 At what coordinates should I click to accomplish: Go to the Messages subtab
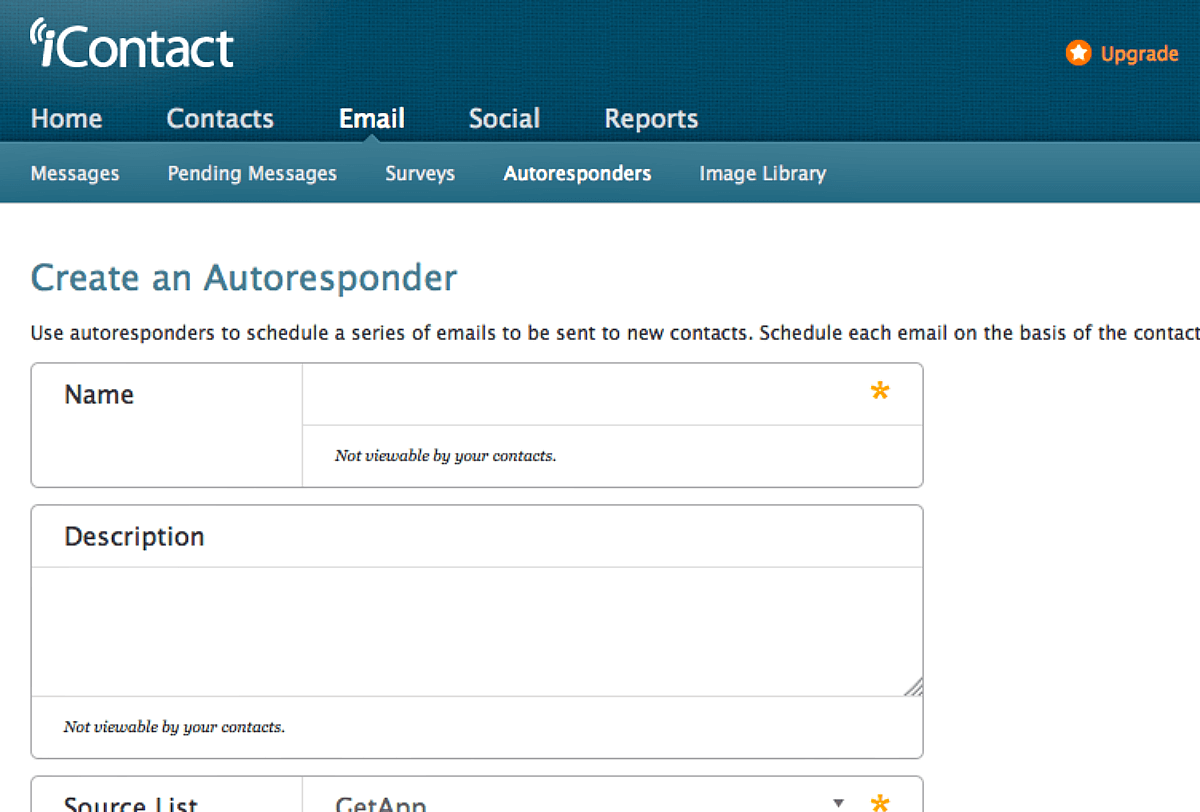75,172
